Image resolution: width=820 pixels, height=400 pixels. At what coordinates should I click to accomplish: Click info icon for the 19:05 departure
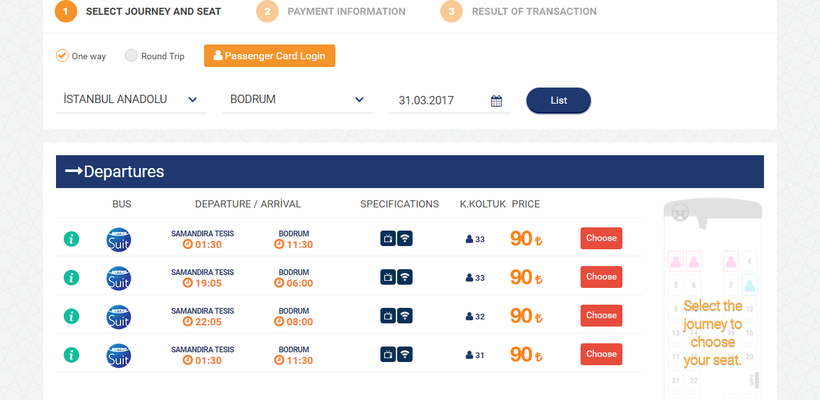coord(71,277)
